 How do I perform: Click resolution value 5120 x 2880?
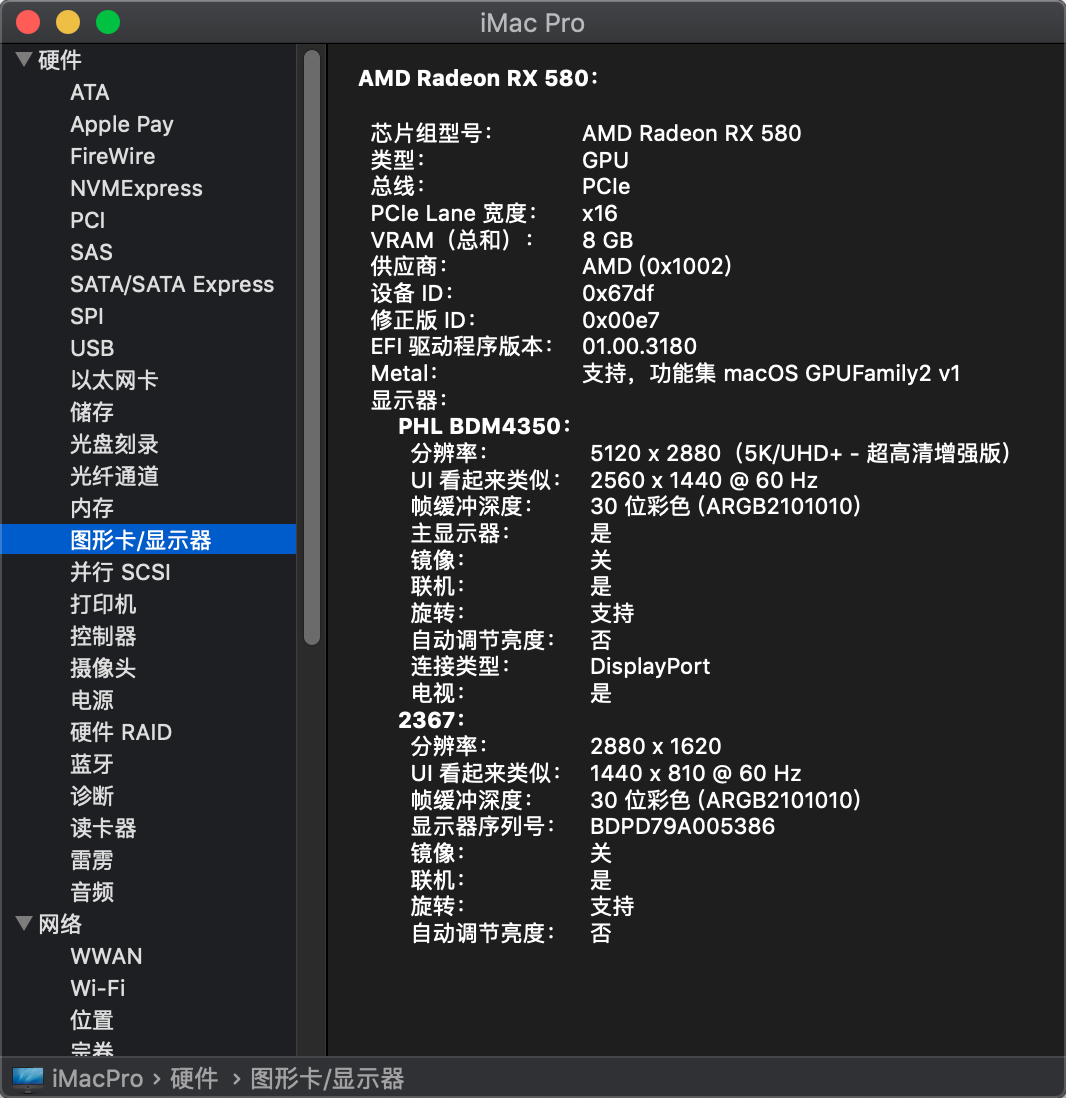point(655,453)
